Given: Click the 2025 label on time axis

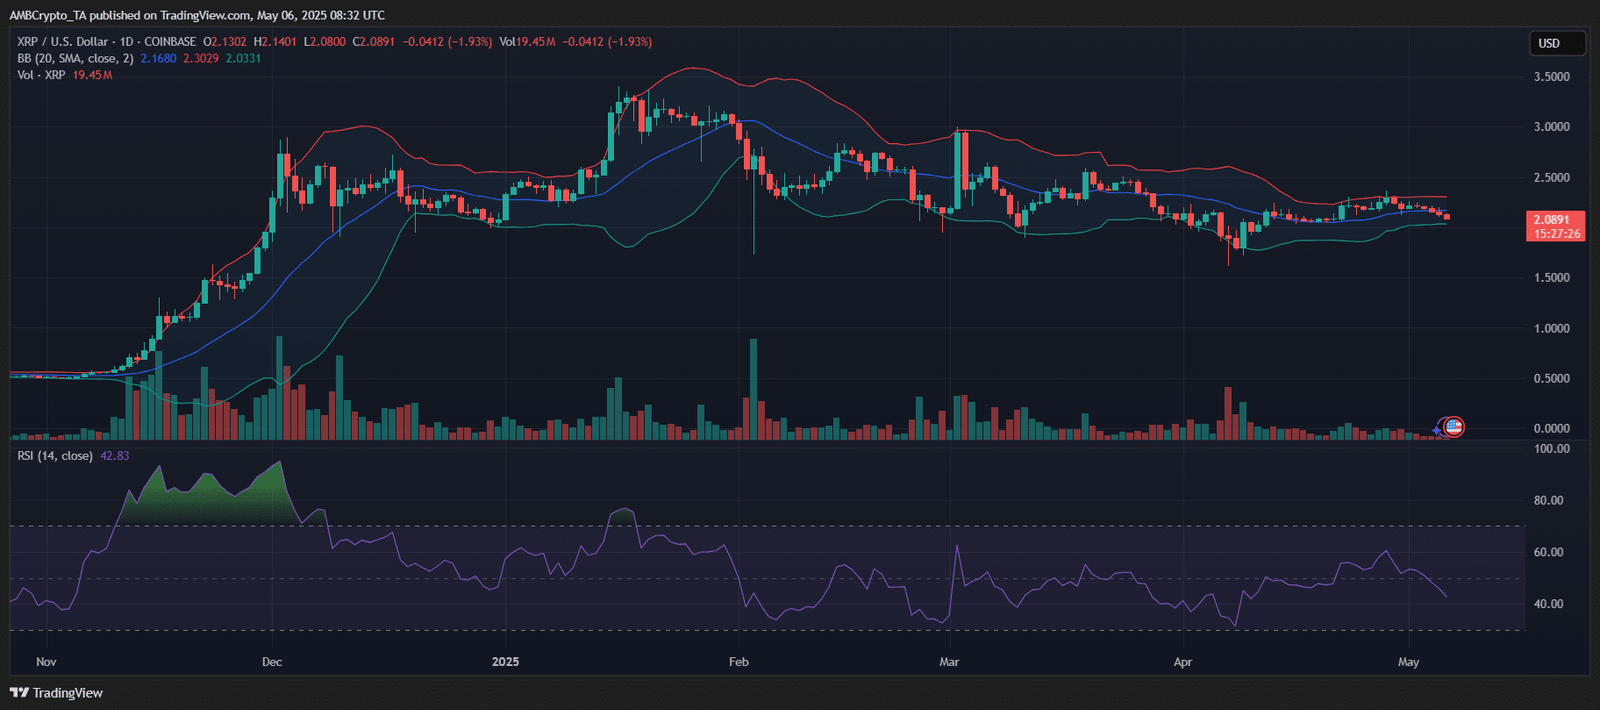Looking at the screenshot, I should tap(505, 662).
